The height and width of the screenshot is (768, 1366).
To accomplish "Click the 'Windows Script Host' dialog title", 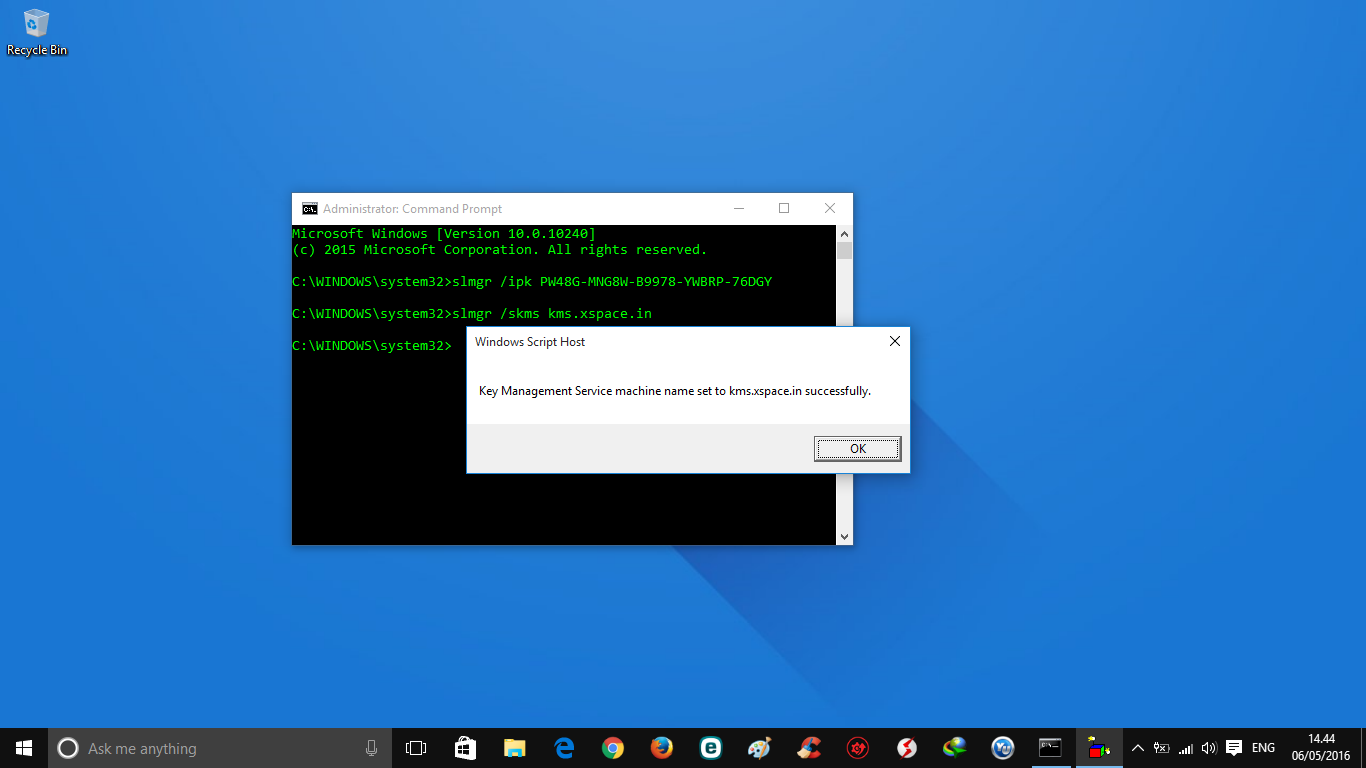I will [x=530, y=342].
